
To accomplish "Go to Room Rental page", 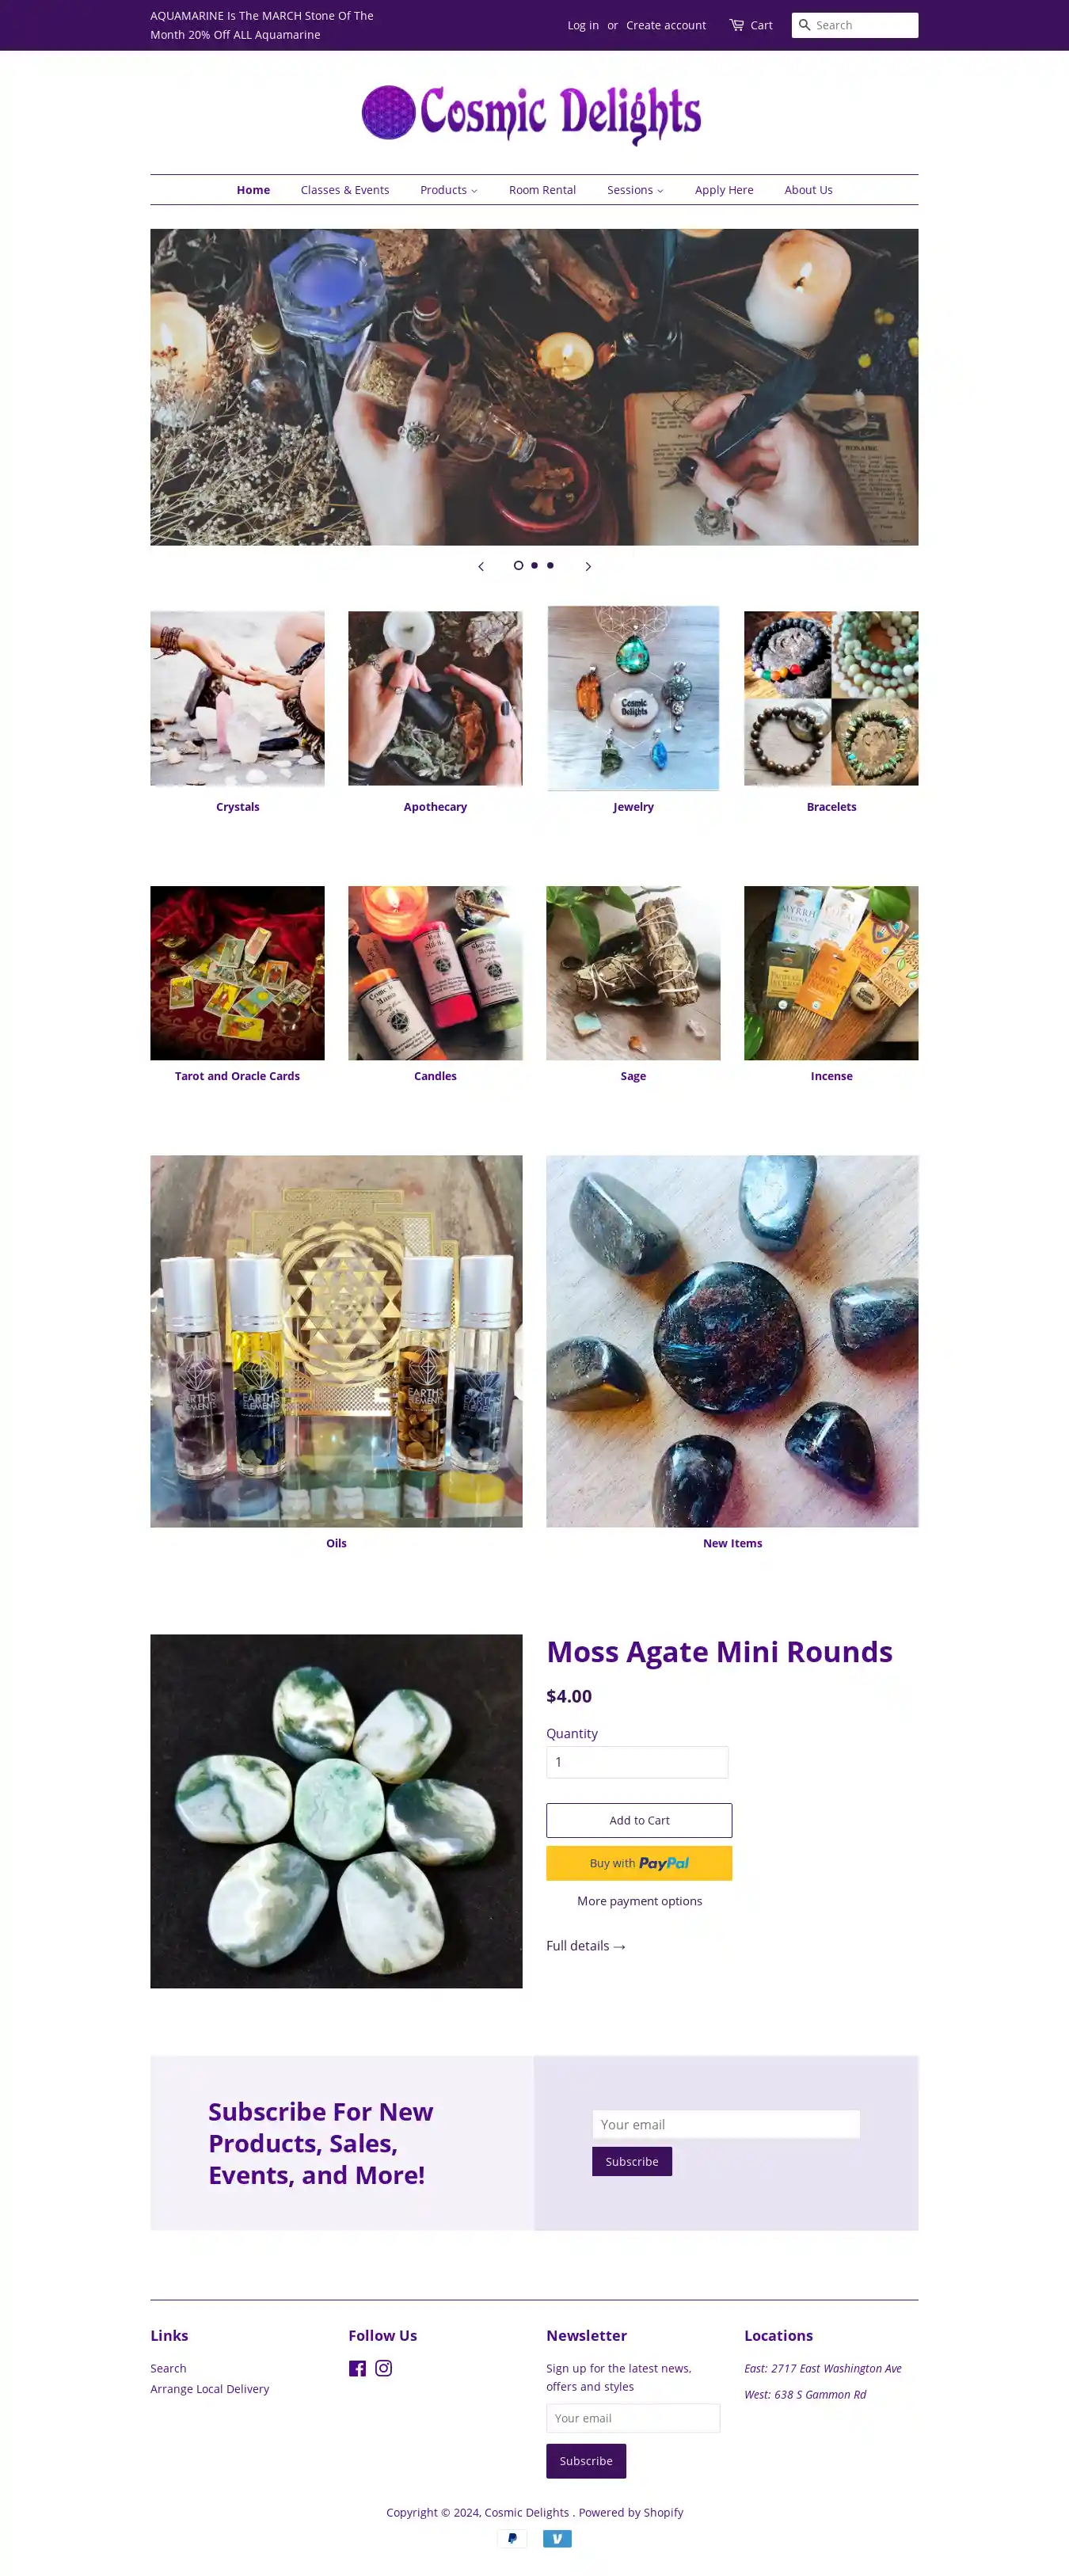I will [542, 190].
